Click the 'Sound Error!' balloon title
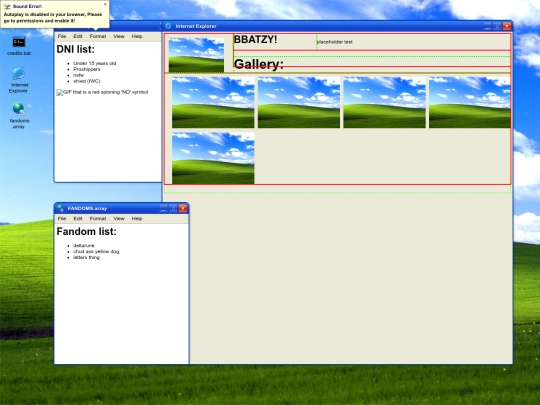This screenshot has width=540, height=405. (27, 7)
